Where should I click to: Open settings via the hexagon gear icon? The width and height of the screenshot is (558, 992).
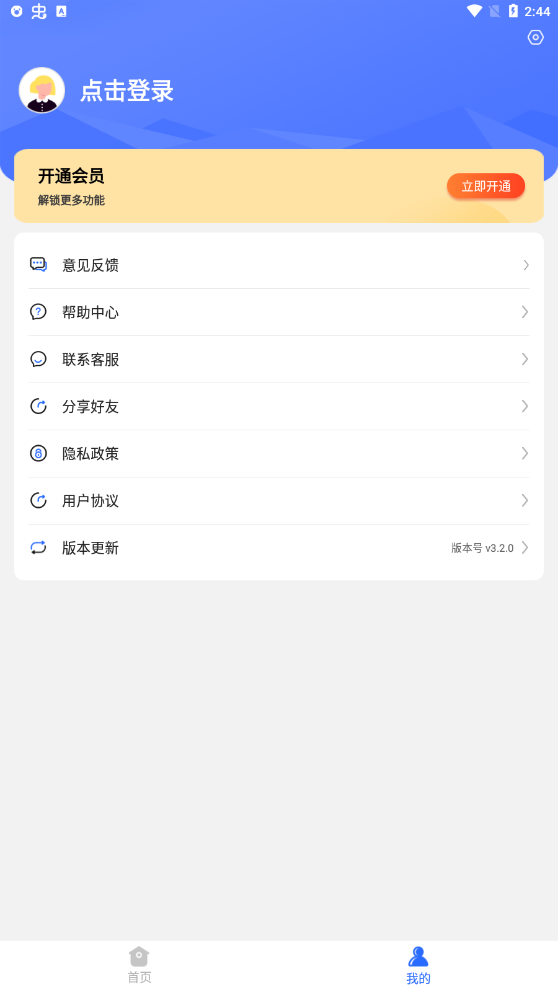tap(535, 37)
